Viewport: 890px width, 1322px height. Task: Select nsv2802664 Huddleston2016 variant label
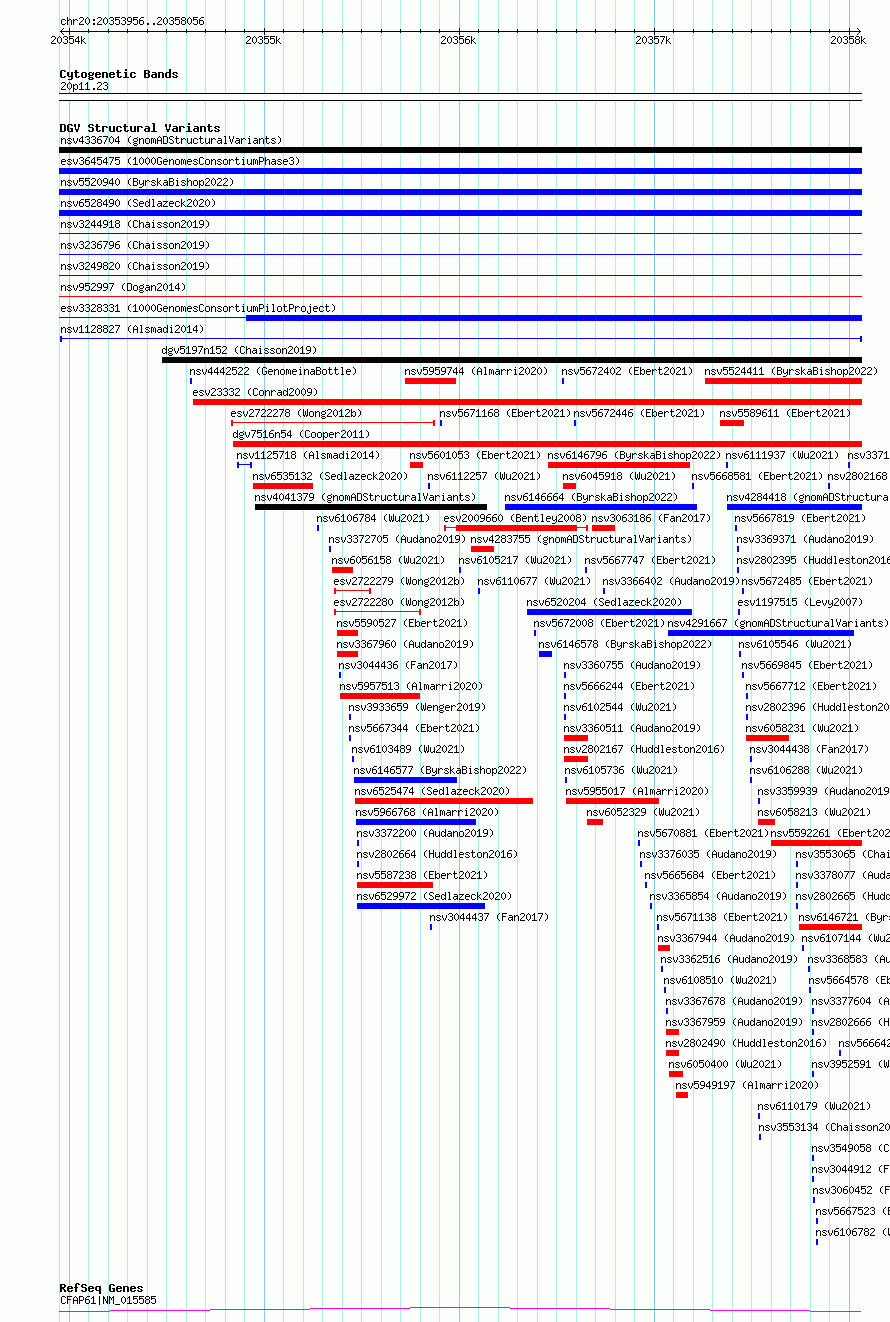pos(437,854)
